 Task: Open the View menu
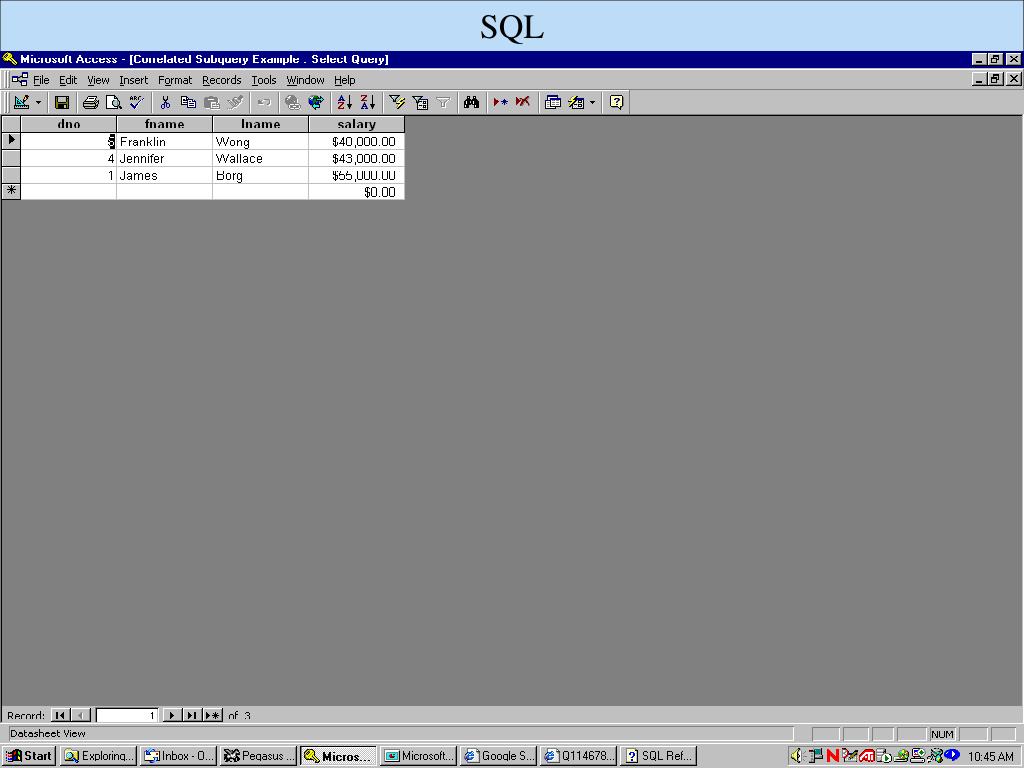tap(99, 80)
